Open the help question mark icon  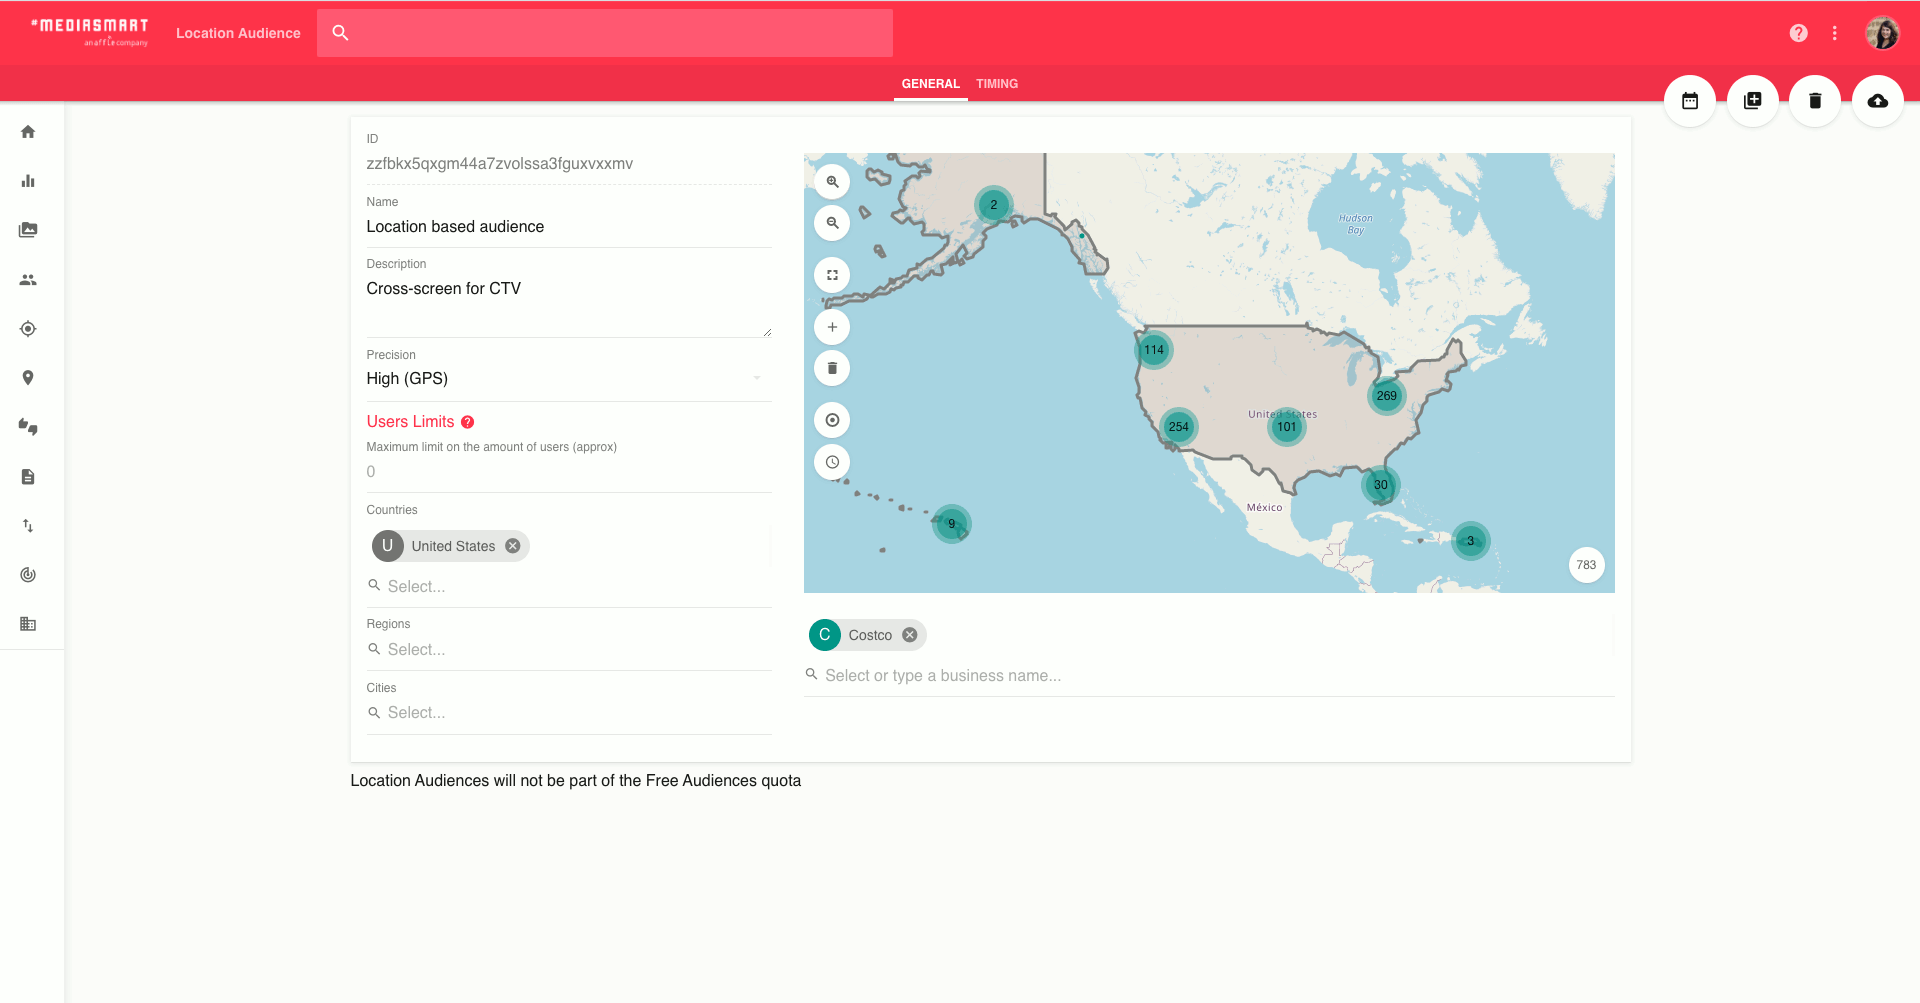1799,33
